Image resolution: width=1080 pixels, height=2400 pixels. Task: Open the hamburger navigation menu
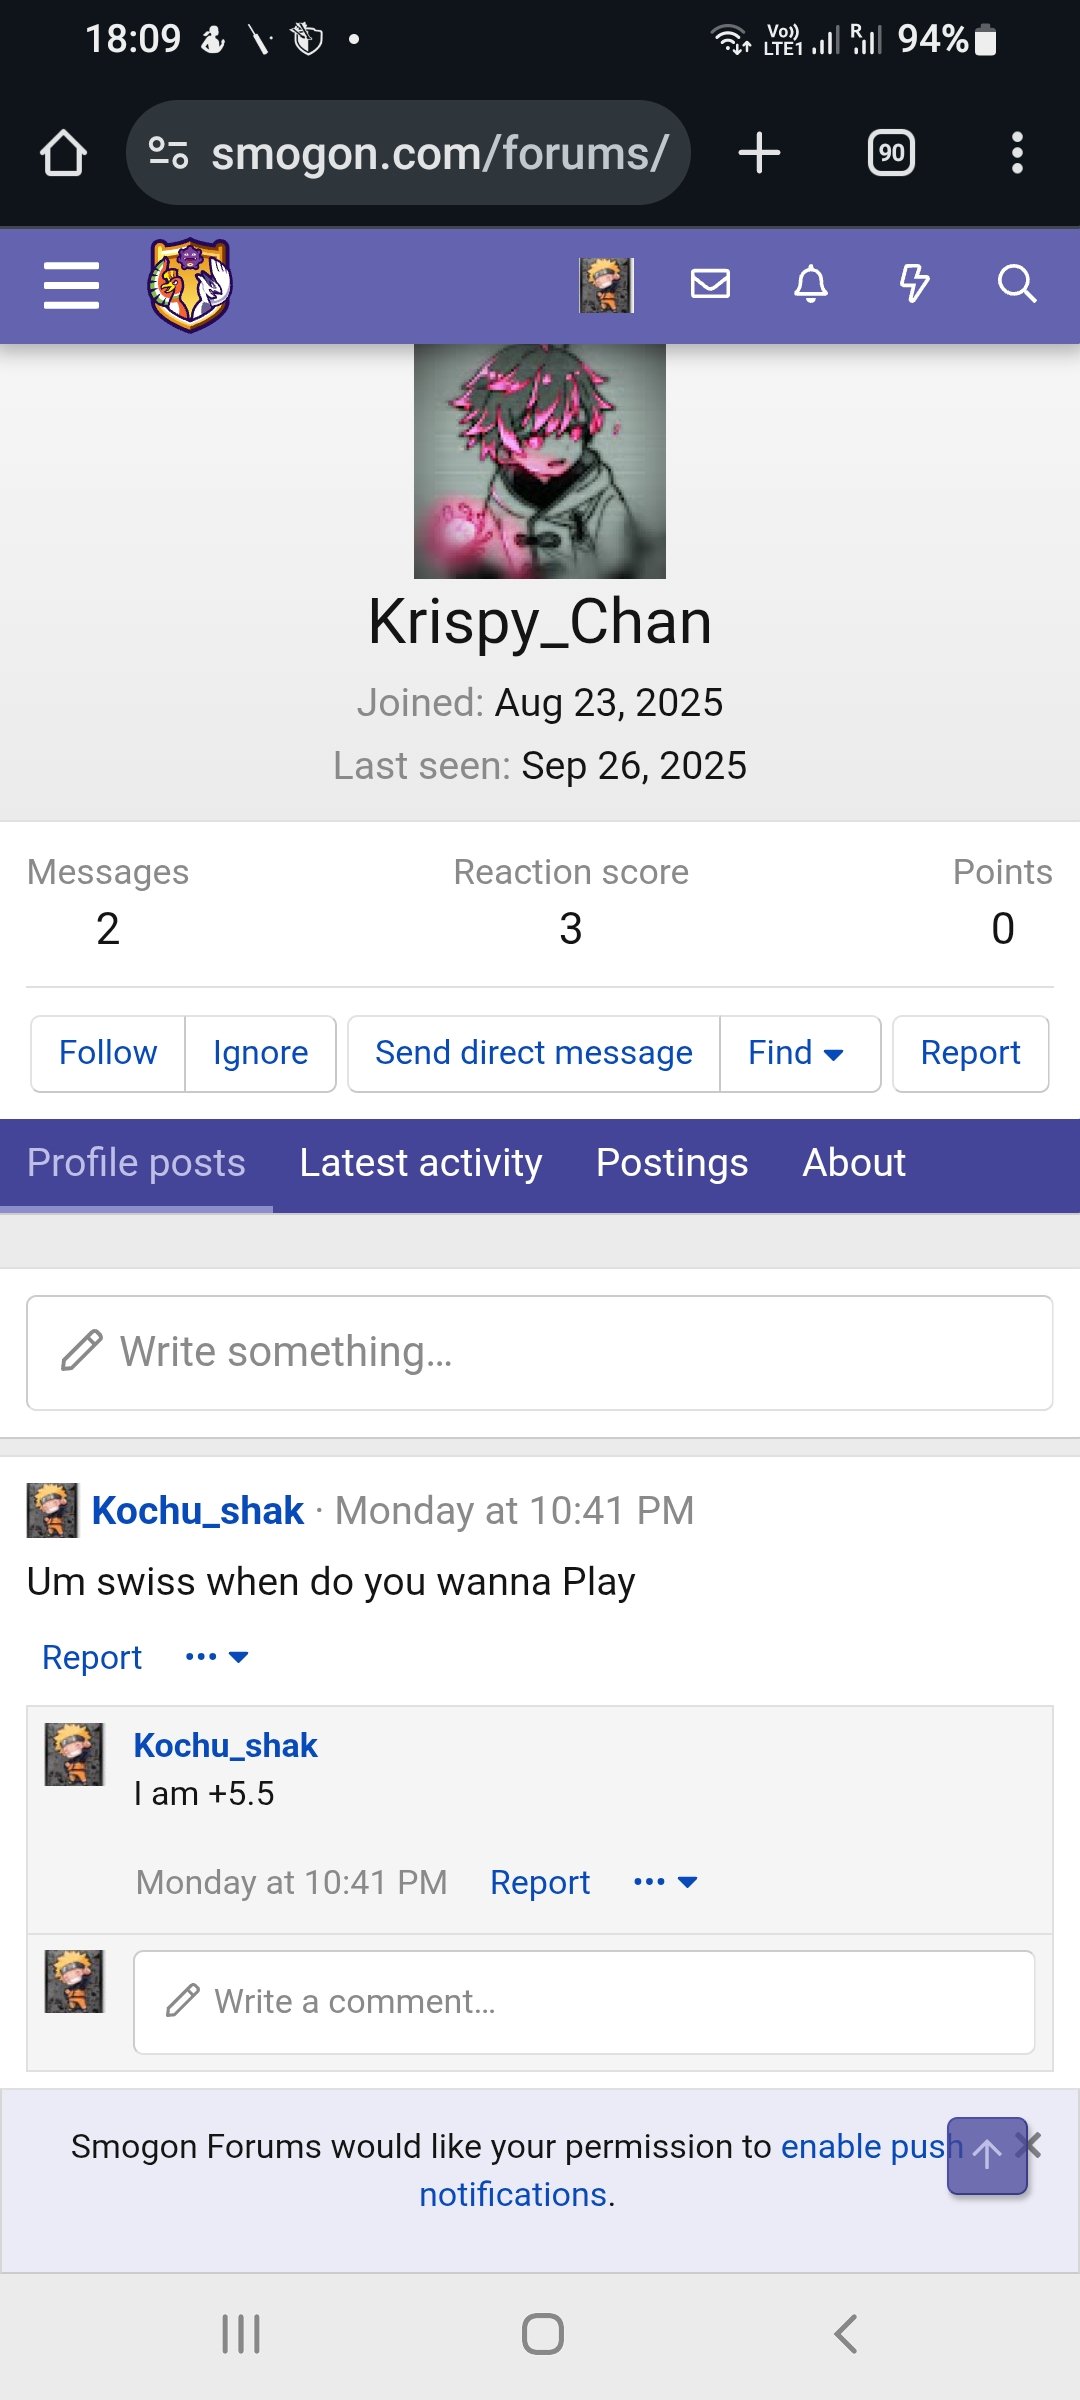(x=71, y=285)
